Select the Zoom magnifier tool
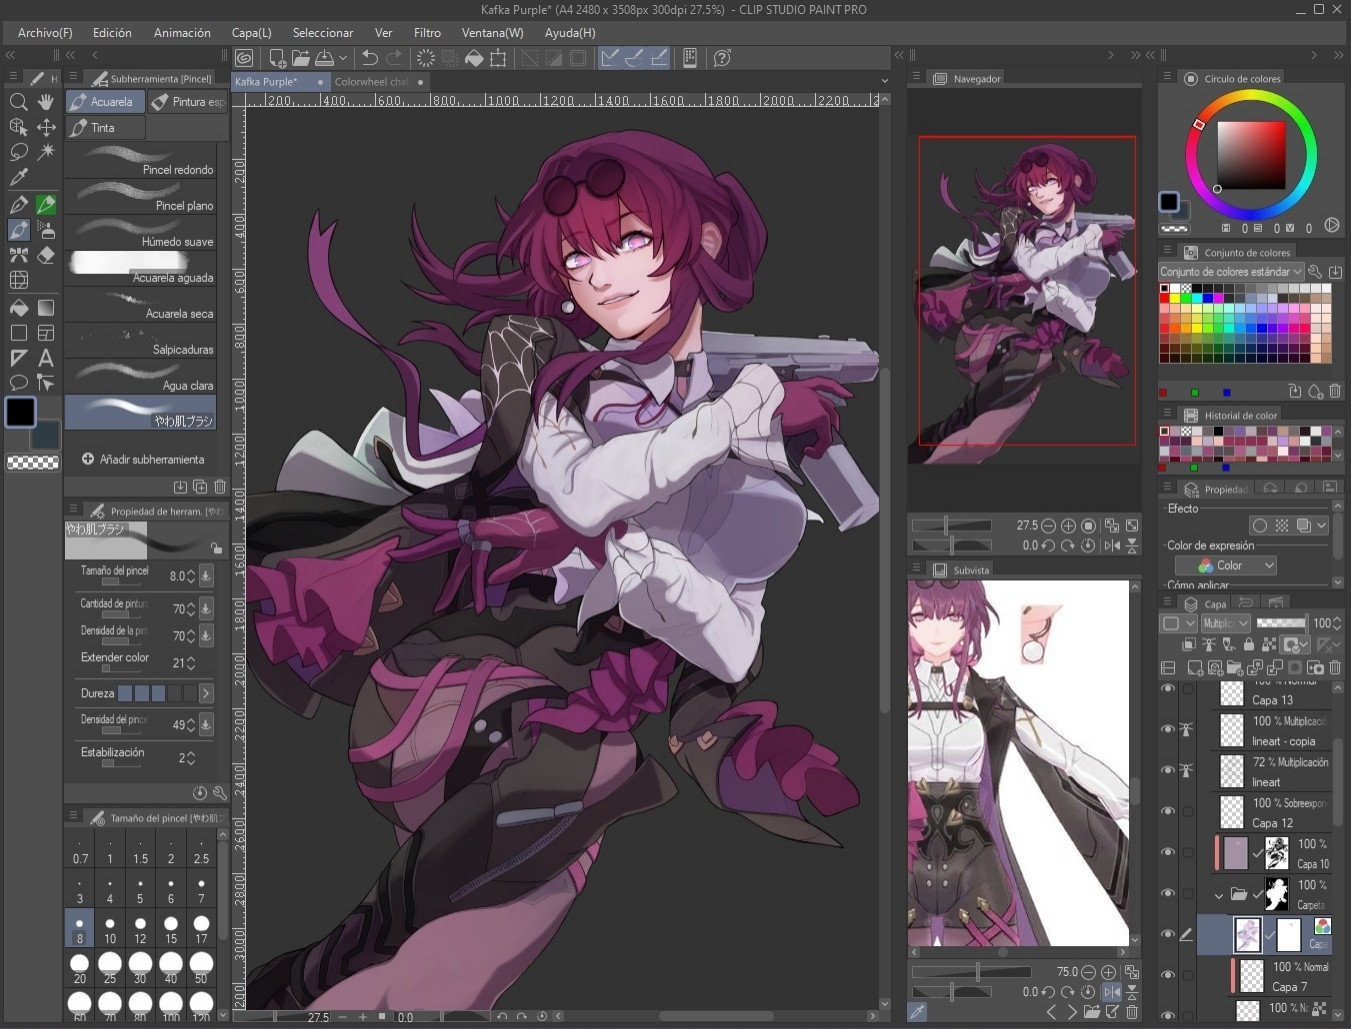The width and height of the screenshot is (1351, 1029). click(18, 102)
